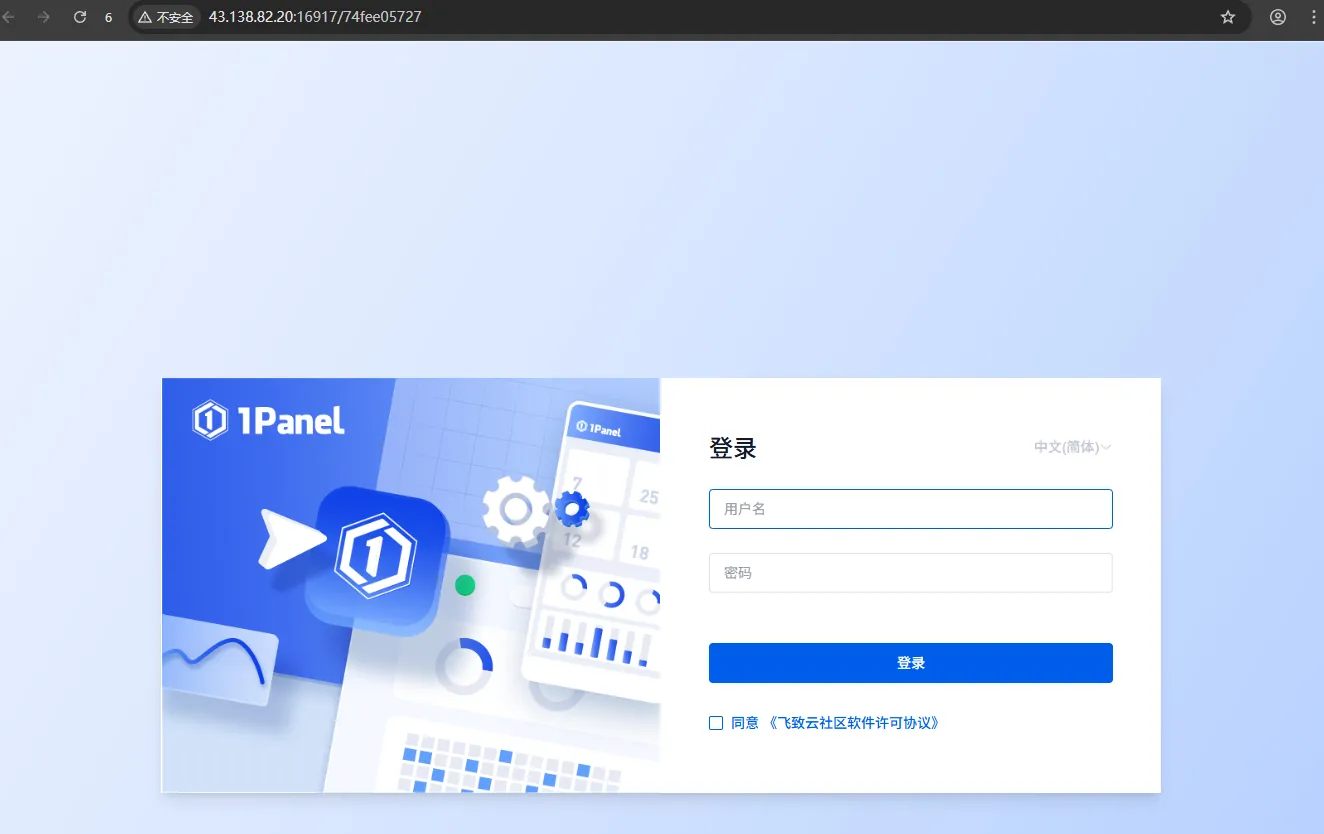Open the 飞致云社区软件许可协议 license link
This screenshot has width=1324, height=834.
tap(853, 723)
